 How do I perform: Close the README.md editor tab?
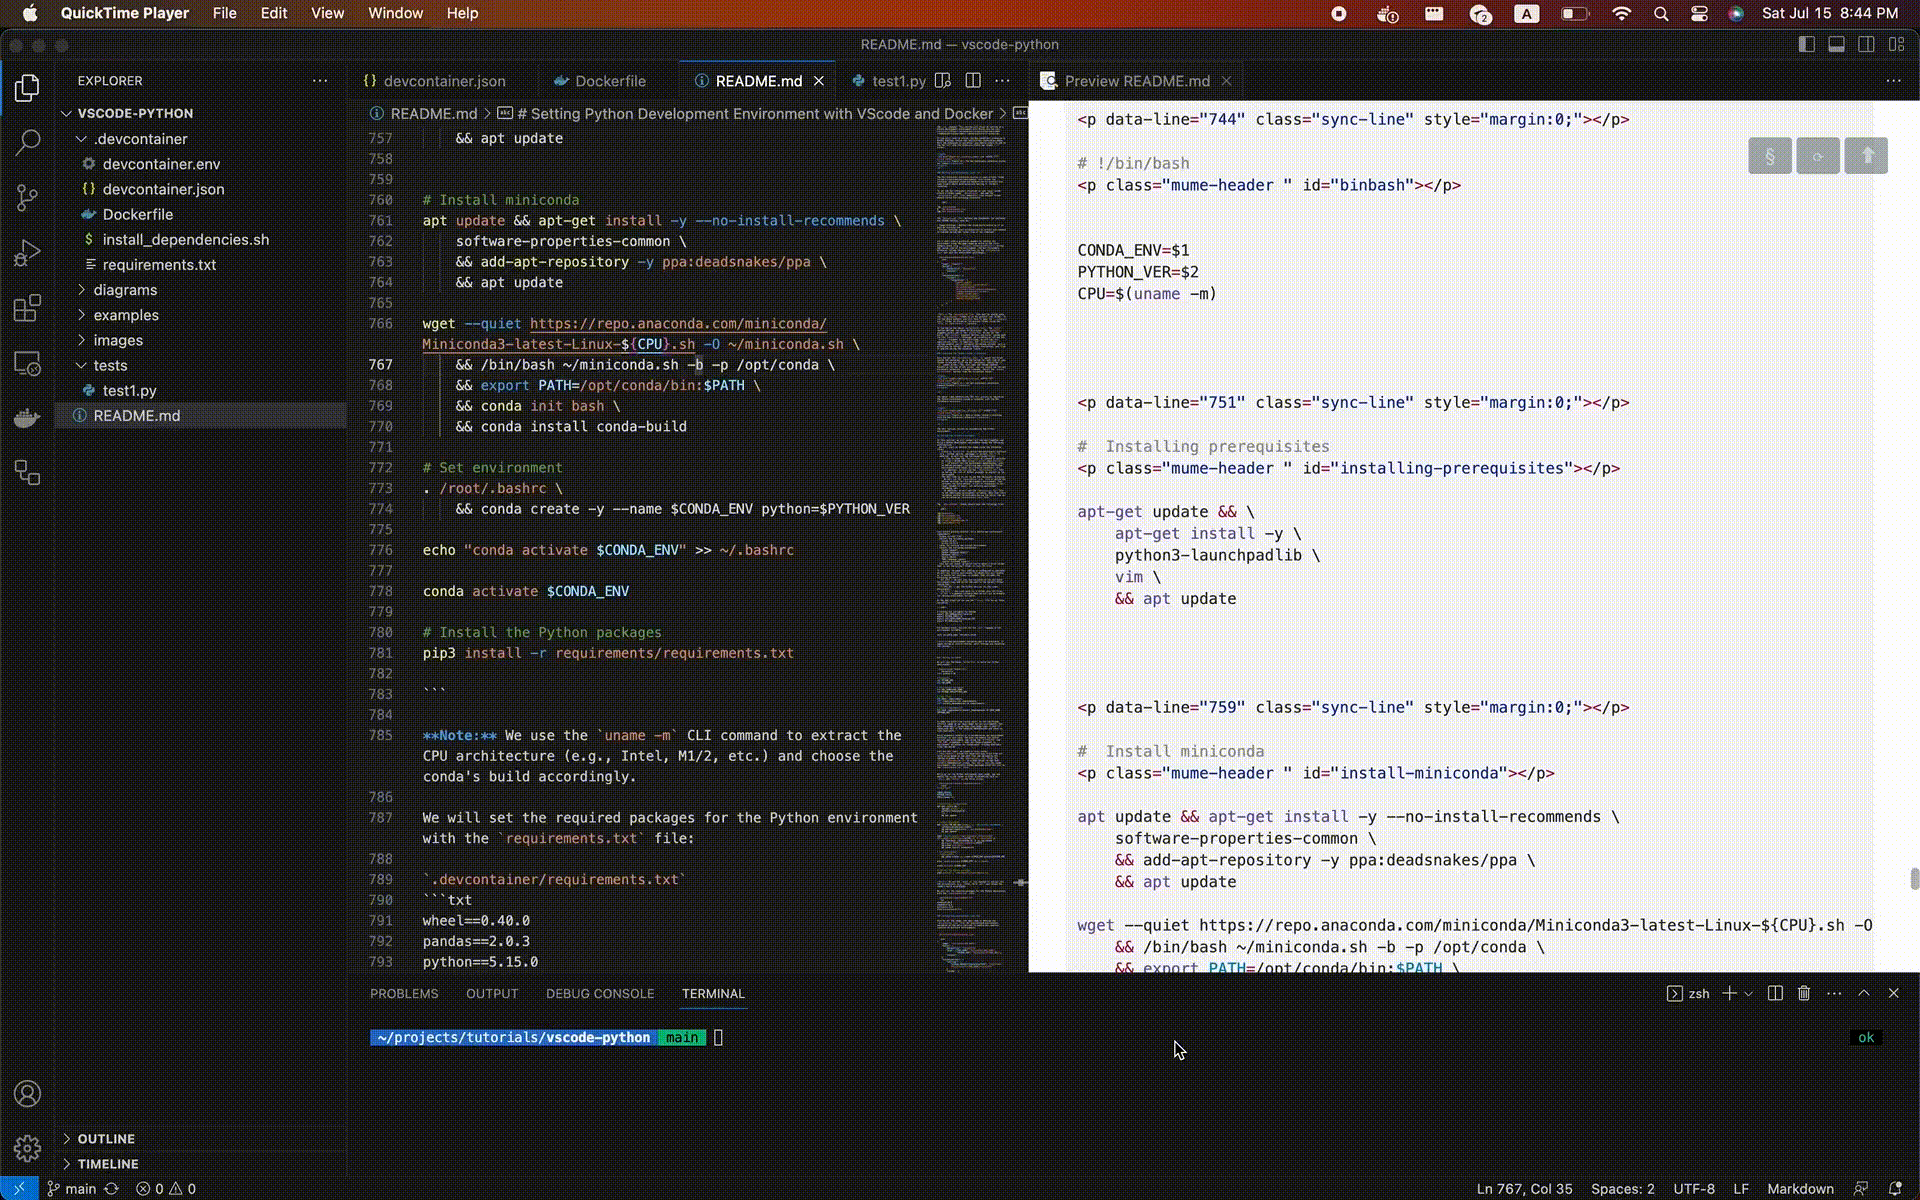point(819,81)
